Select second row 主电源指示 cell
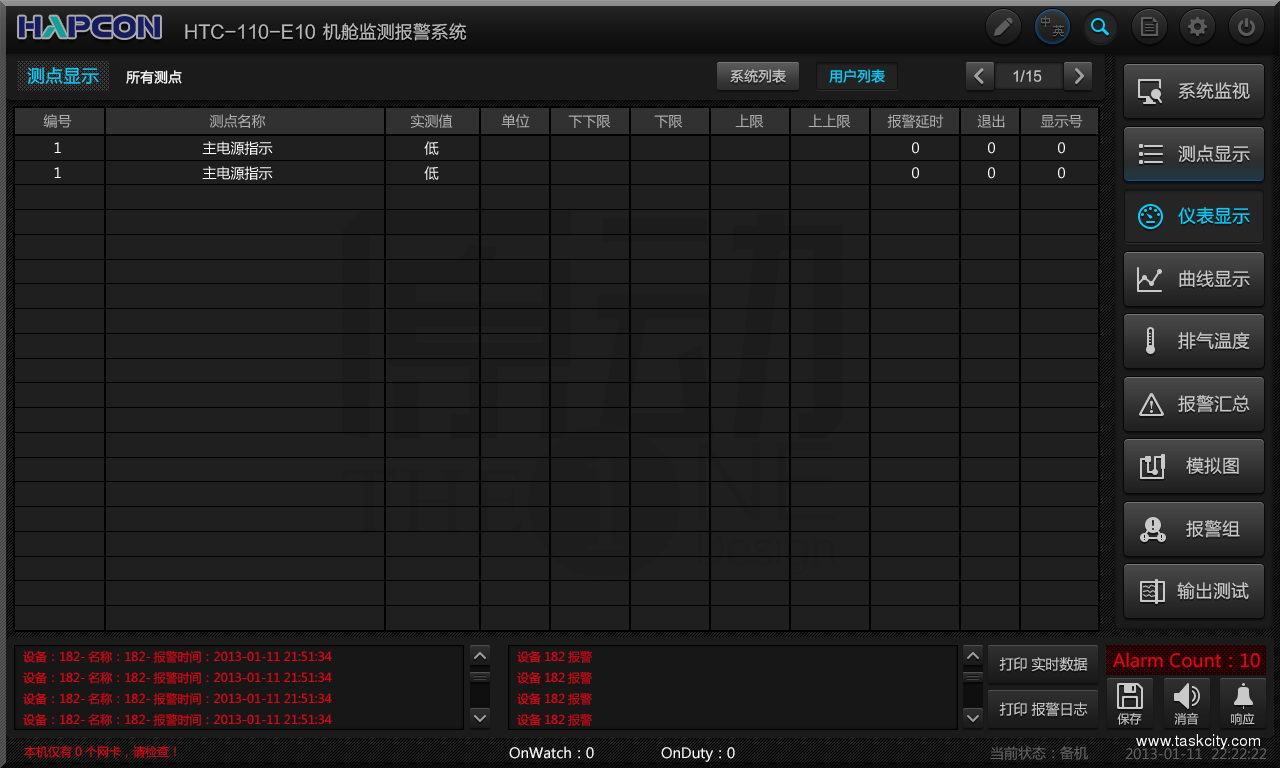The height and width of the screenshot is (768, 1280). pyautogui.click(x=245, y=173)
